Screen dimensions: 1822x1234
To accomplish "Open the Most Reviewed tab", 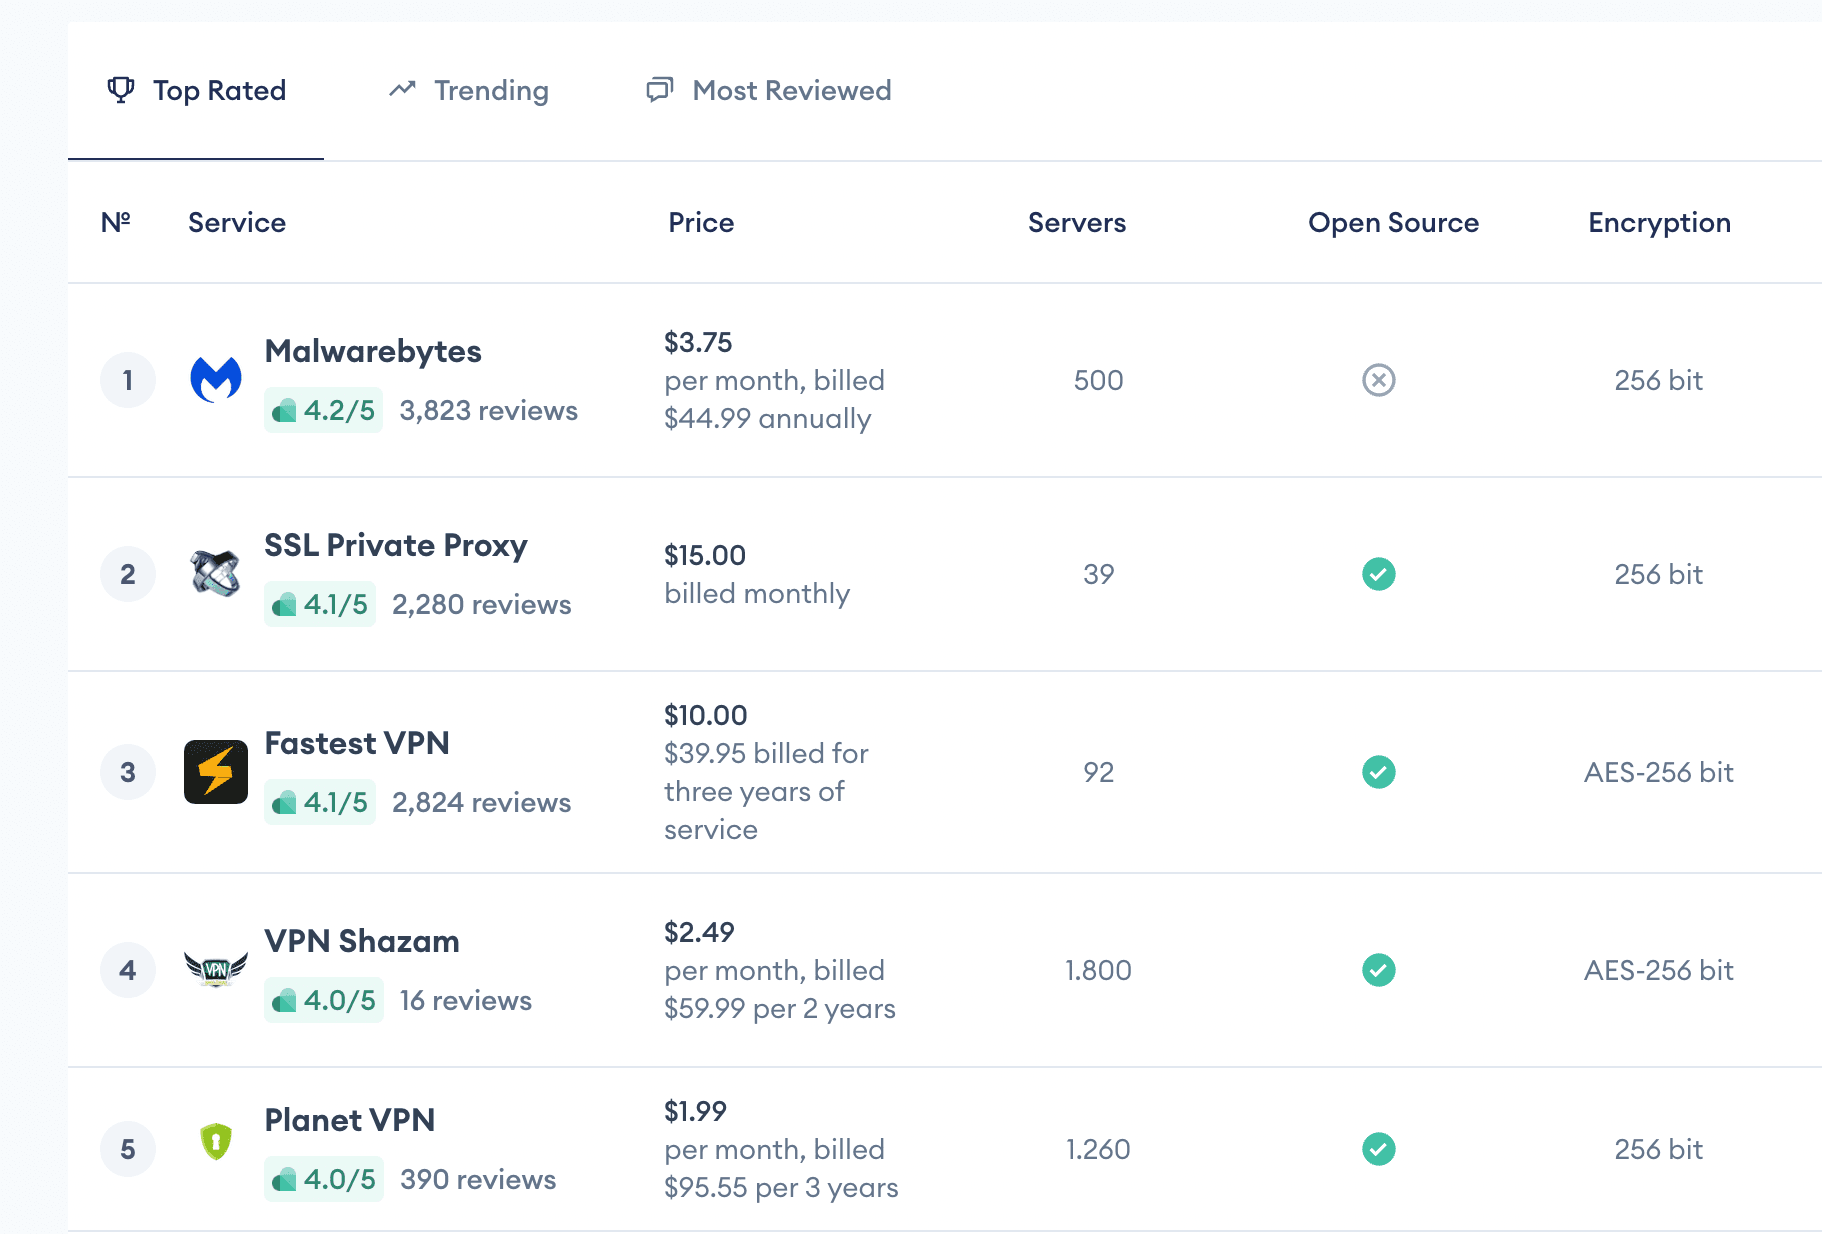I will (769, 91).
